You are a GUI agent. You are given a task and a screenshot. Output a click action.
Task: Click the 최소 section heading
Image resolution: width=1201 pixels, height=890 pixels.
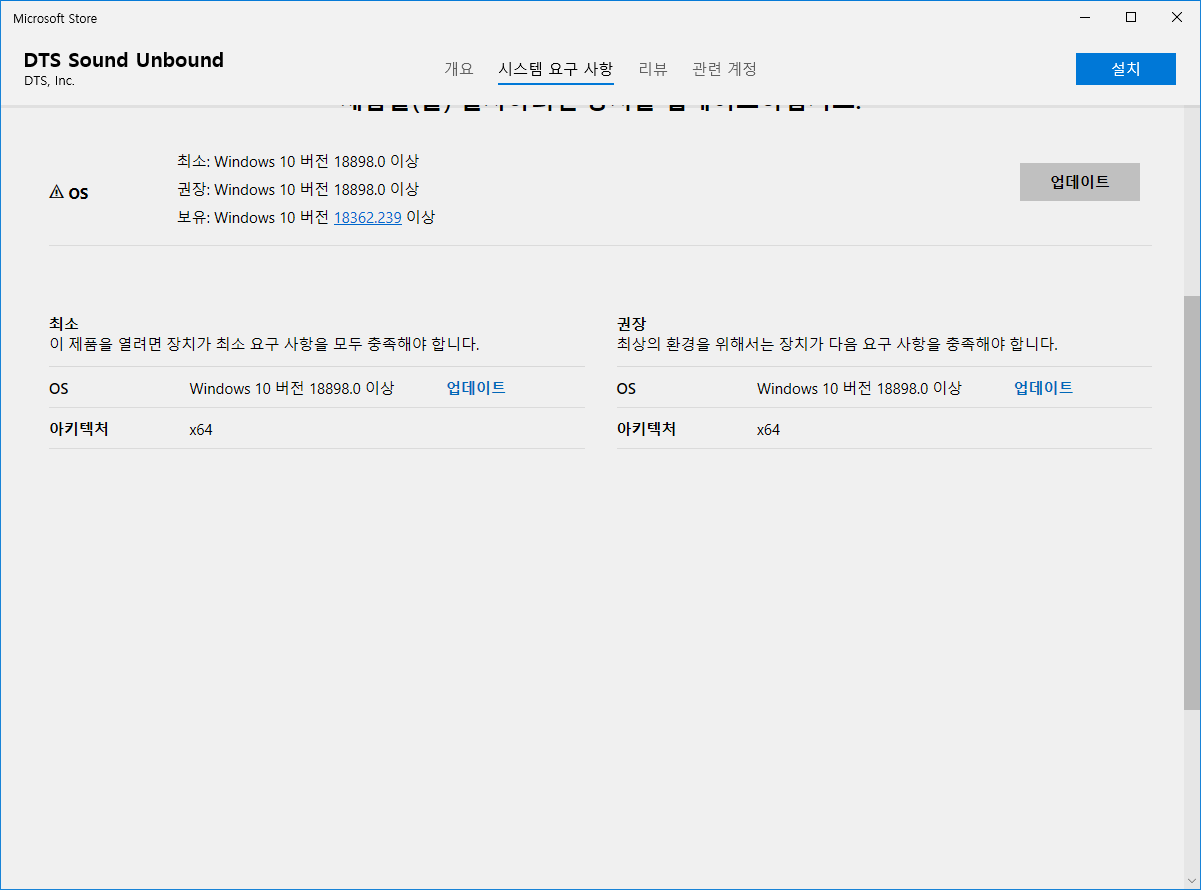point(64,324)
